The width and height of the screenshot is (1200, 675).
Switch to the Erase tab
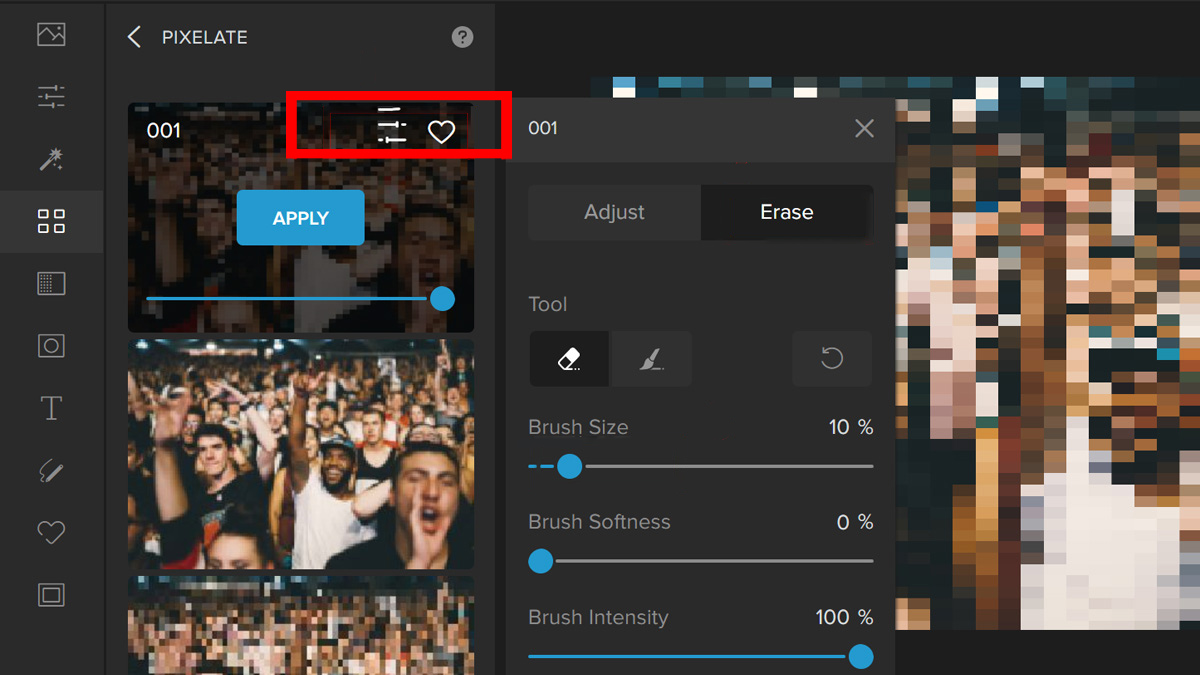[x=786, y=212]
